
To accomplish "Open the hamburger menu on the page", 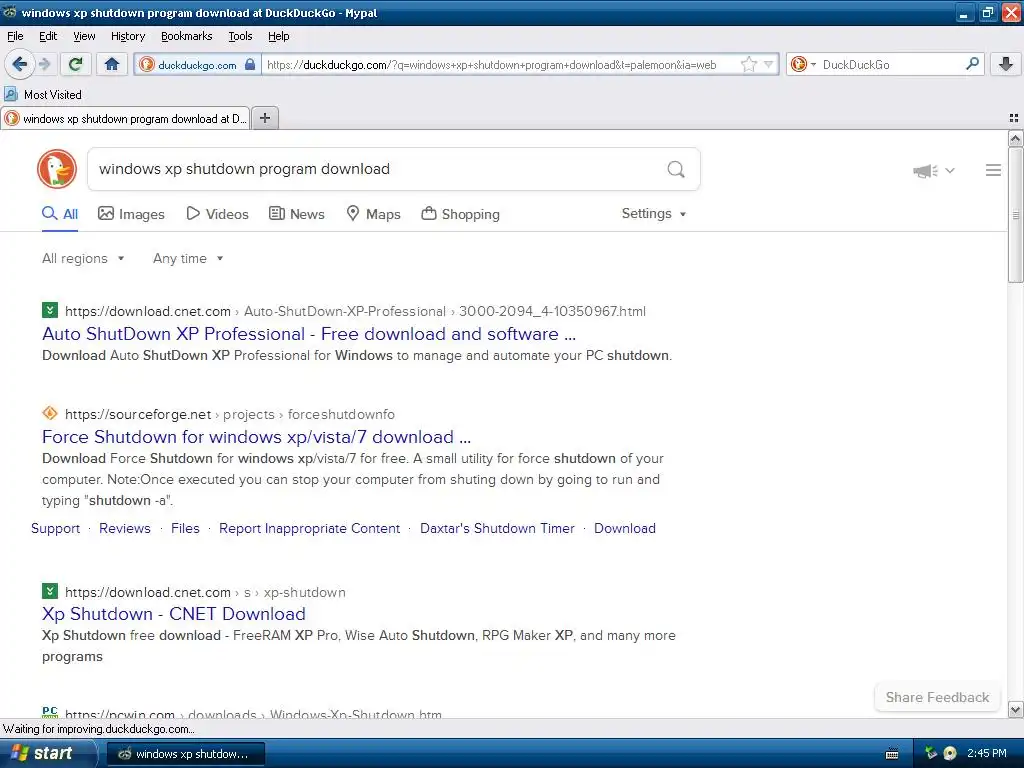I will click(x=993, y=170).
